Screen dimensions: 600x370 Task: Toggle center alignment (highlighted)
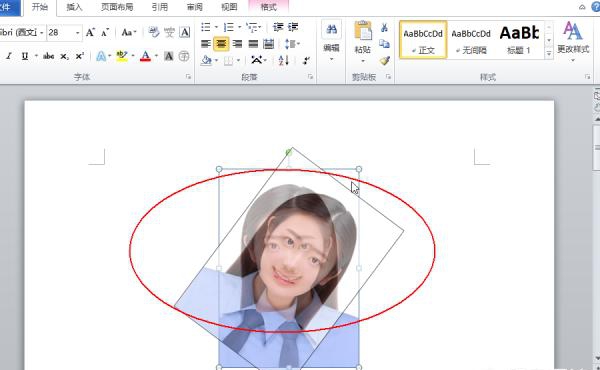pyautogui.click(x=221, y=44)
